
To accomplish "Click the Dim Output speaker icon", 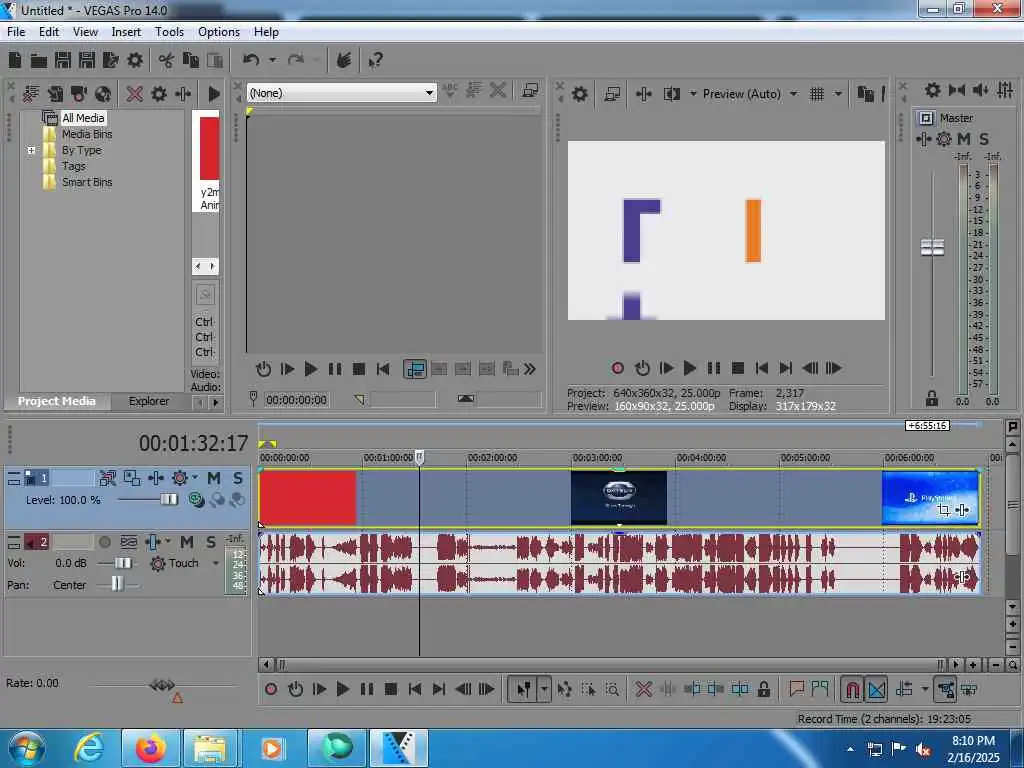I will click(980, 90).
